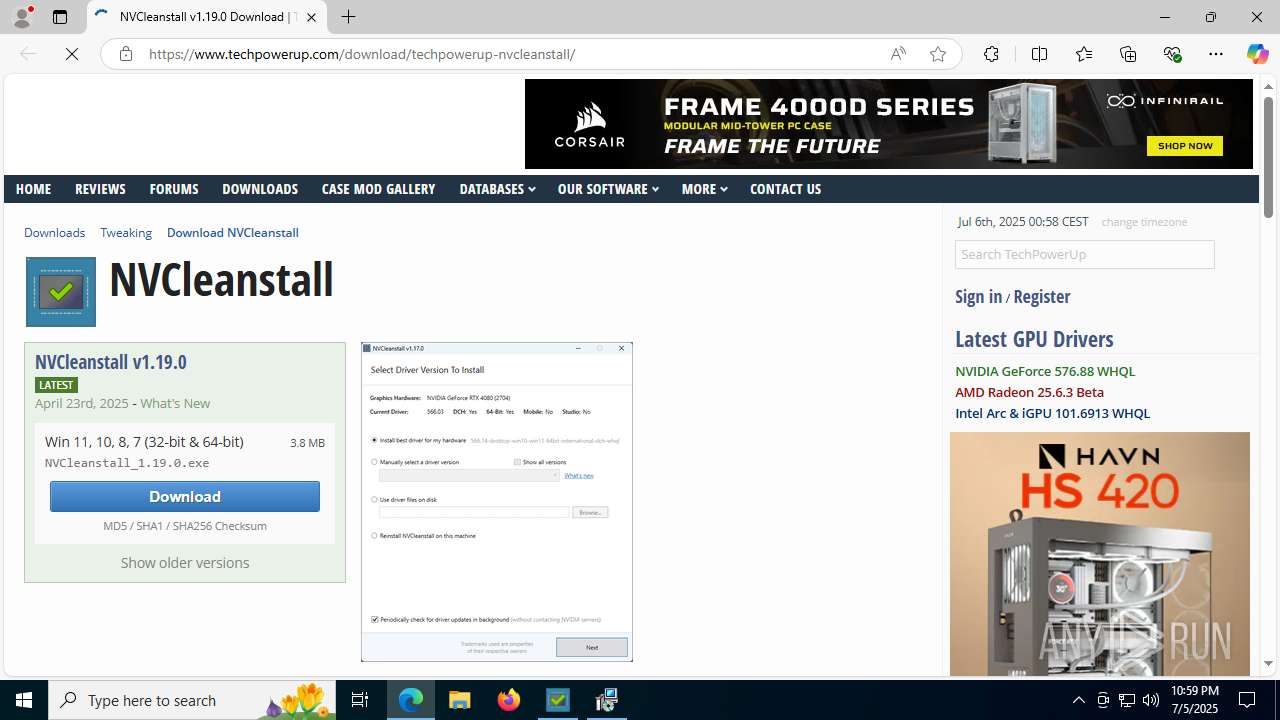Click change timezone link
This screenshot has width=1280, height=720.
pos(1144,222)
